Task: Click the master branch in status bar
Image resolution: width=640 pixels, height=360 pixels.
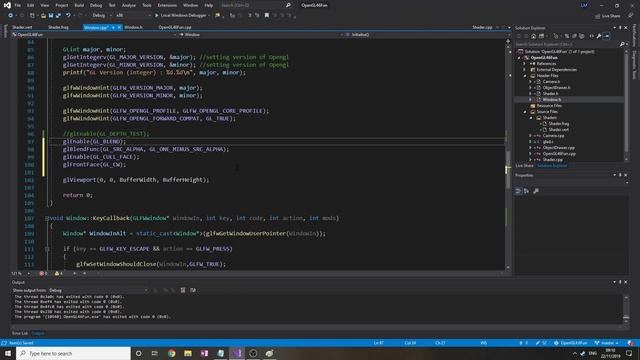Action: coord(607,343)
